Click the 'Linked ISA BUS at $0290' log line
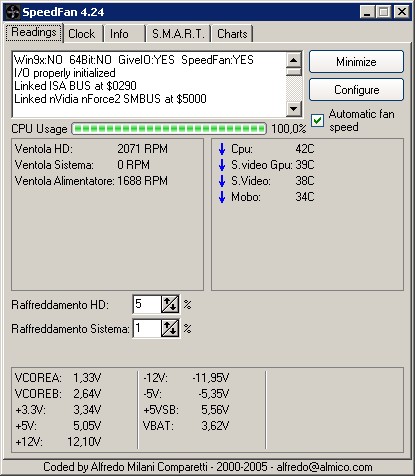The image size is (415, 476). (75, 86)
